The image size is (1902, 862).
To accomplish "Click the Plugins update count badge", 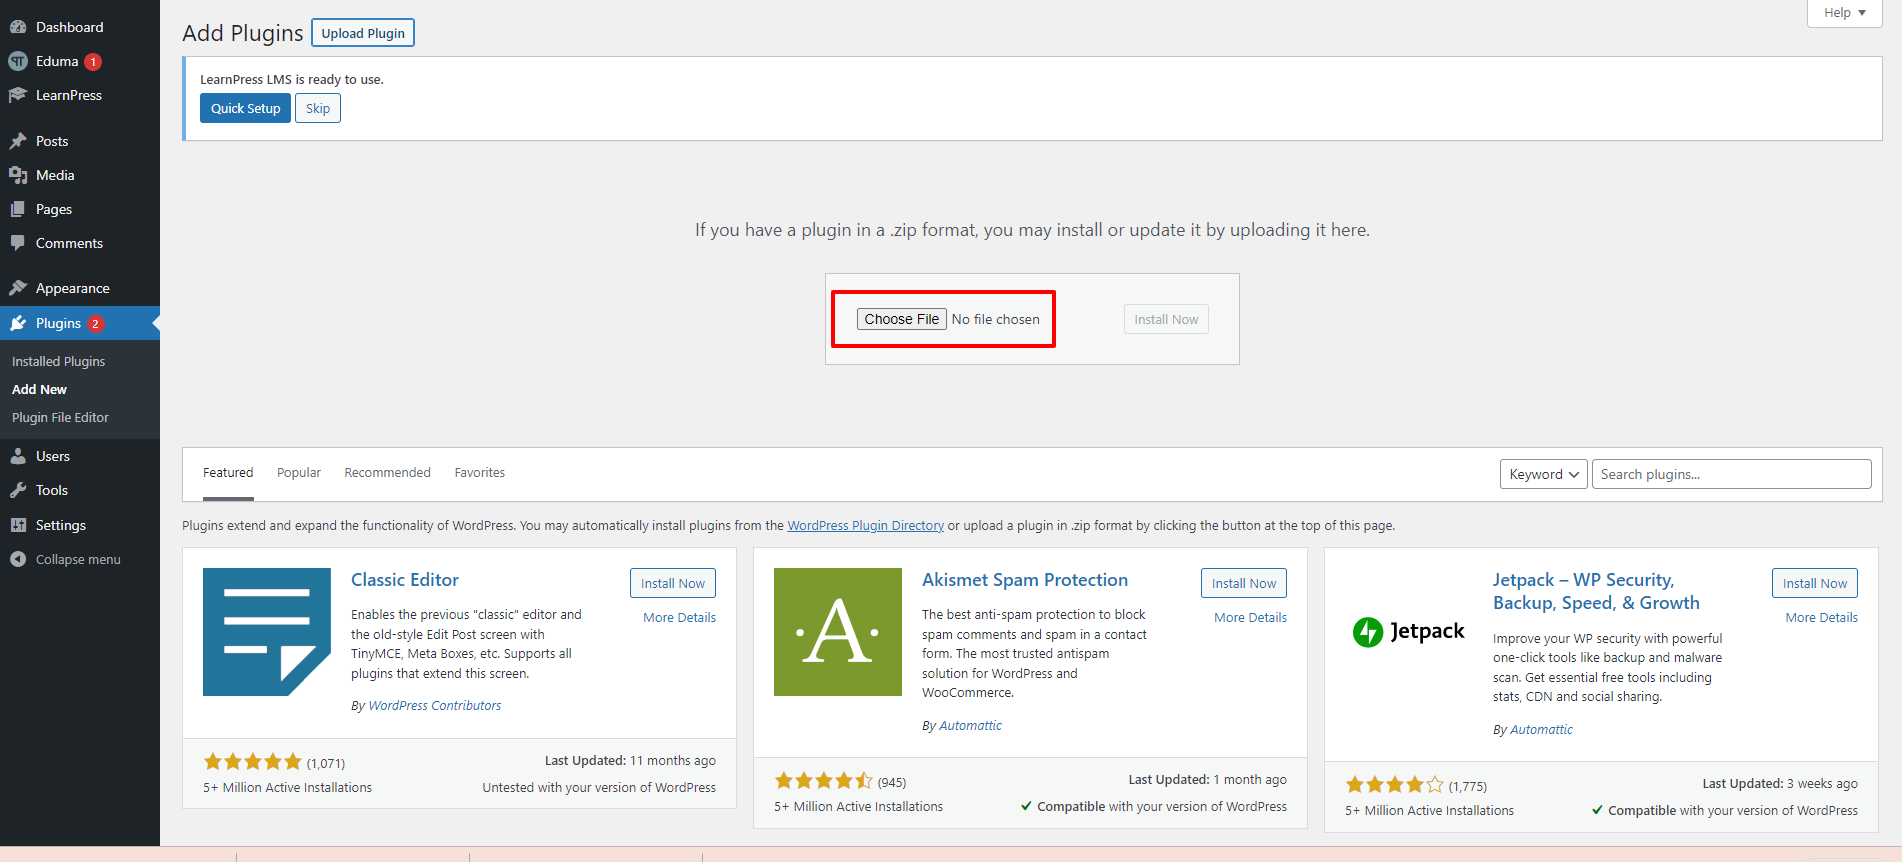I will pyautogui.click(x=96, y=324).
